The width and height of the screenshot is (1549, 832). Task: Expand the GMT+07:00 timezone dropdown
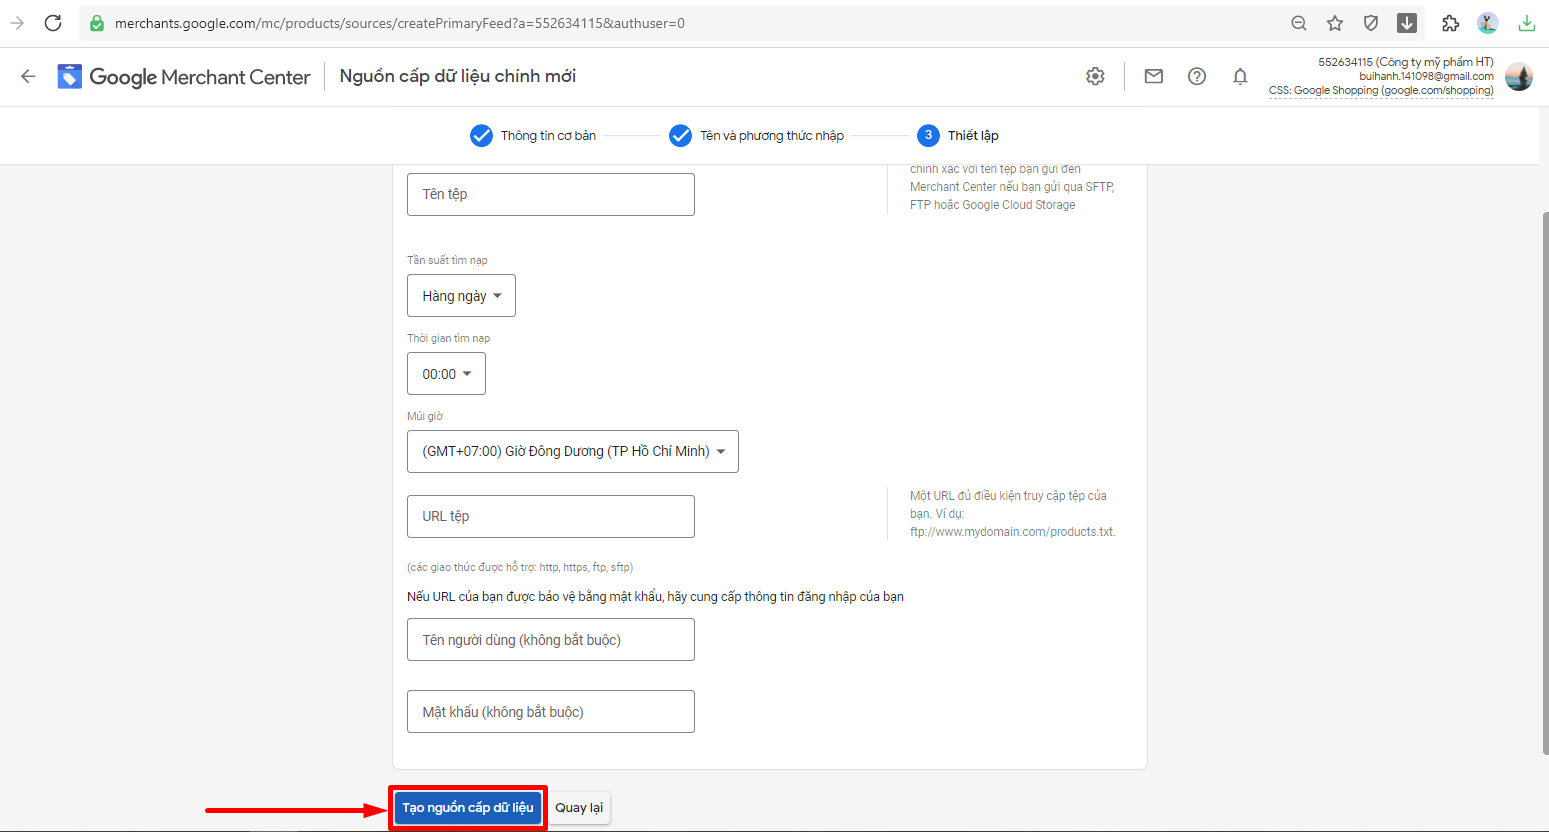pyautogui.click(x=572, y=452)
